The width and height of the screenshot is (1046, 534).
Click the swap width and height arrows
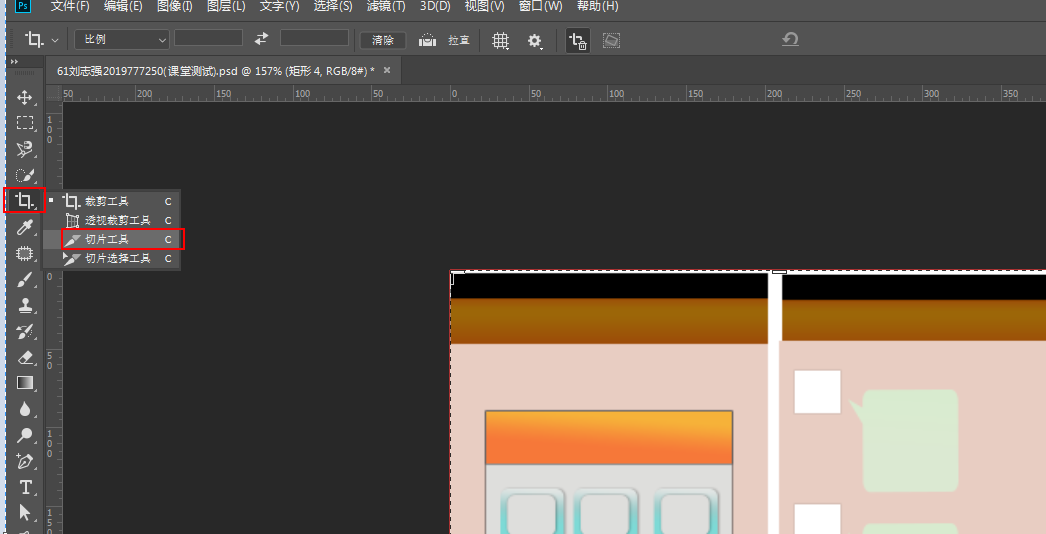261,39
